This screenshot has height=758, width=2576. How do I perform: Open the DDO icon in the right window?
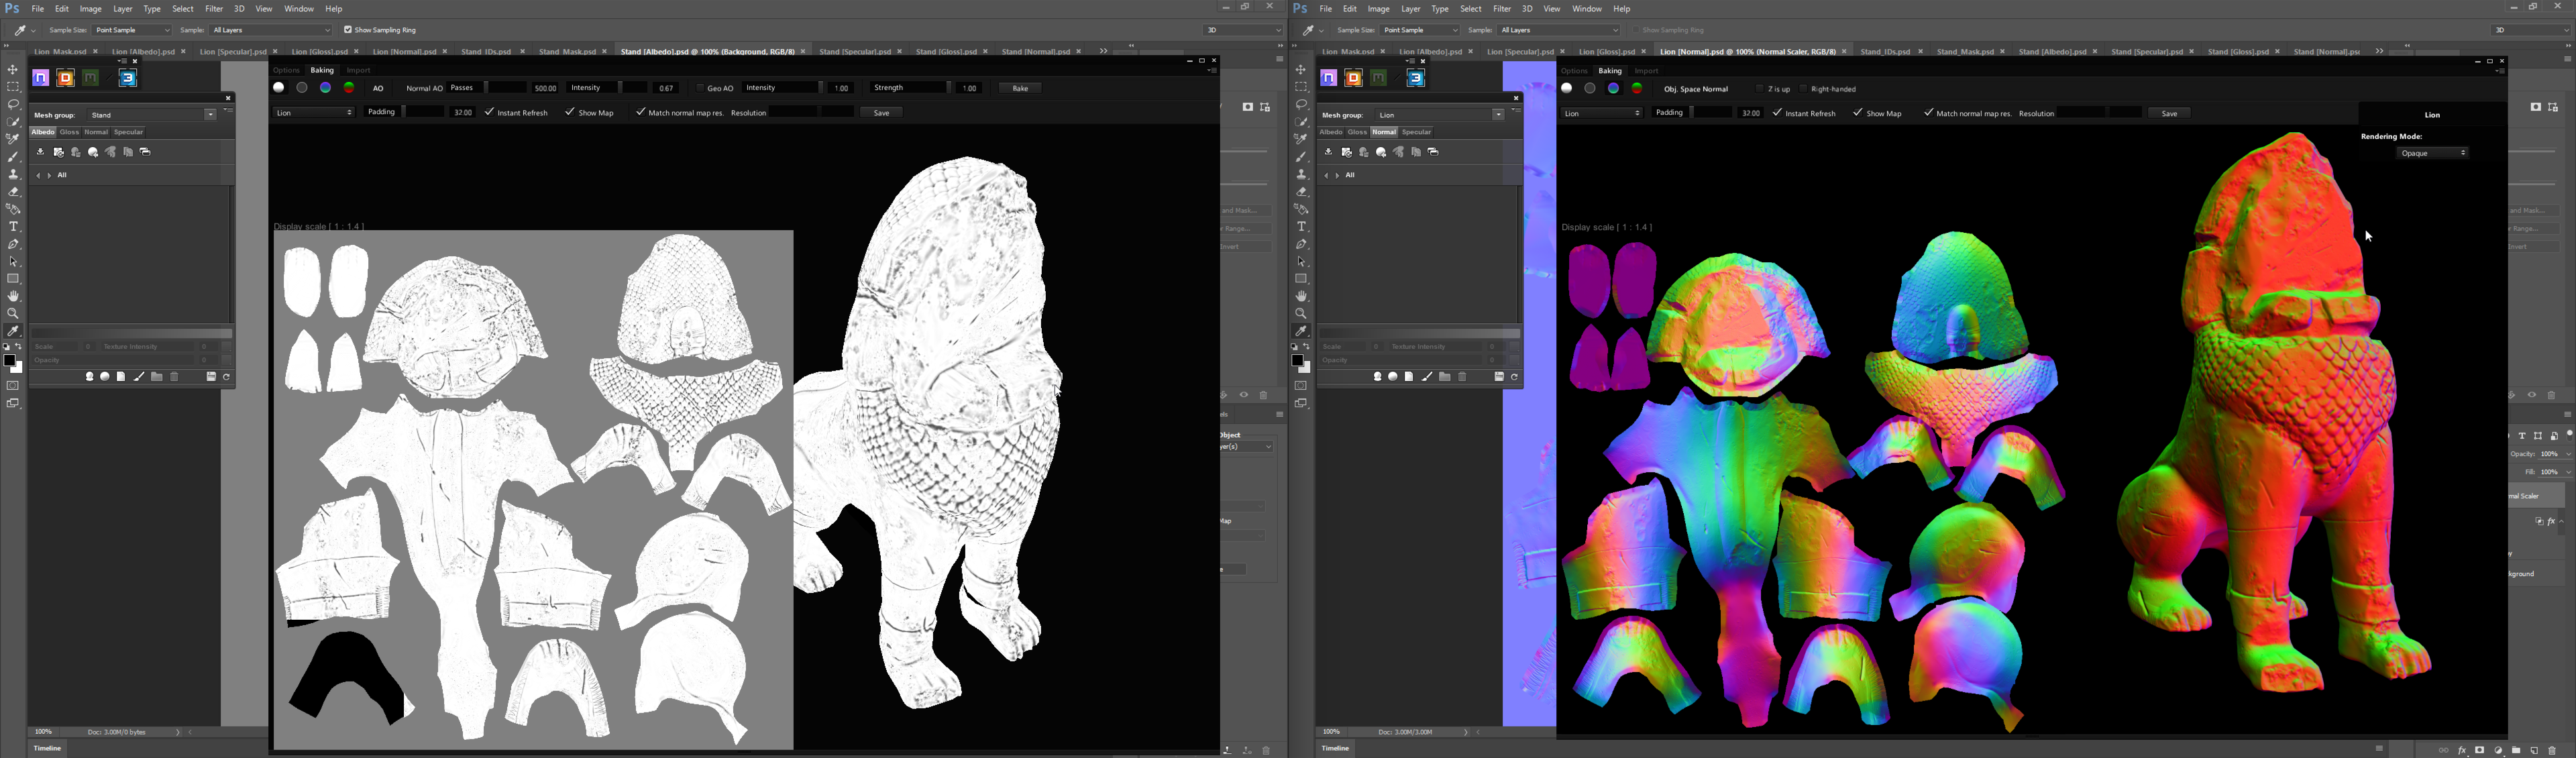pyautogui.click(x=1353, y=78)
